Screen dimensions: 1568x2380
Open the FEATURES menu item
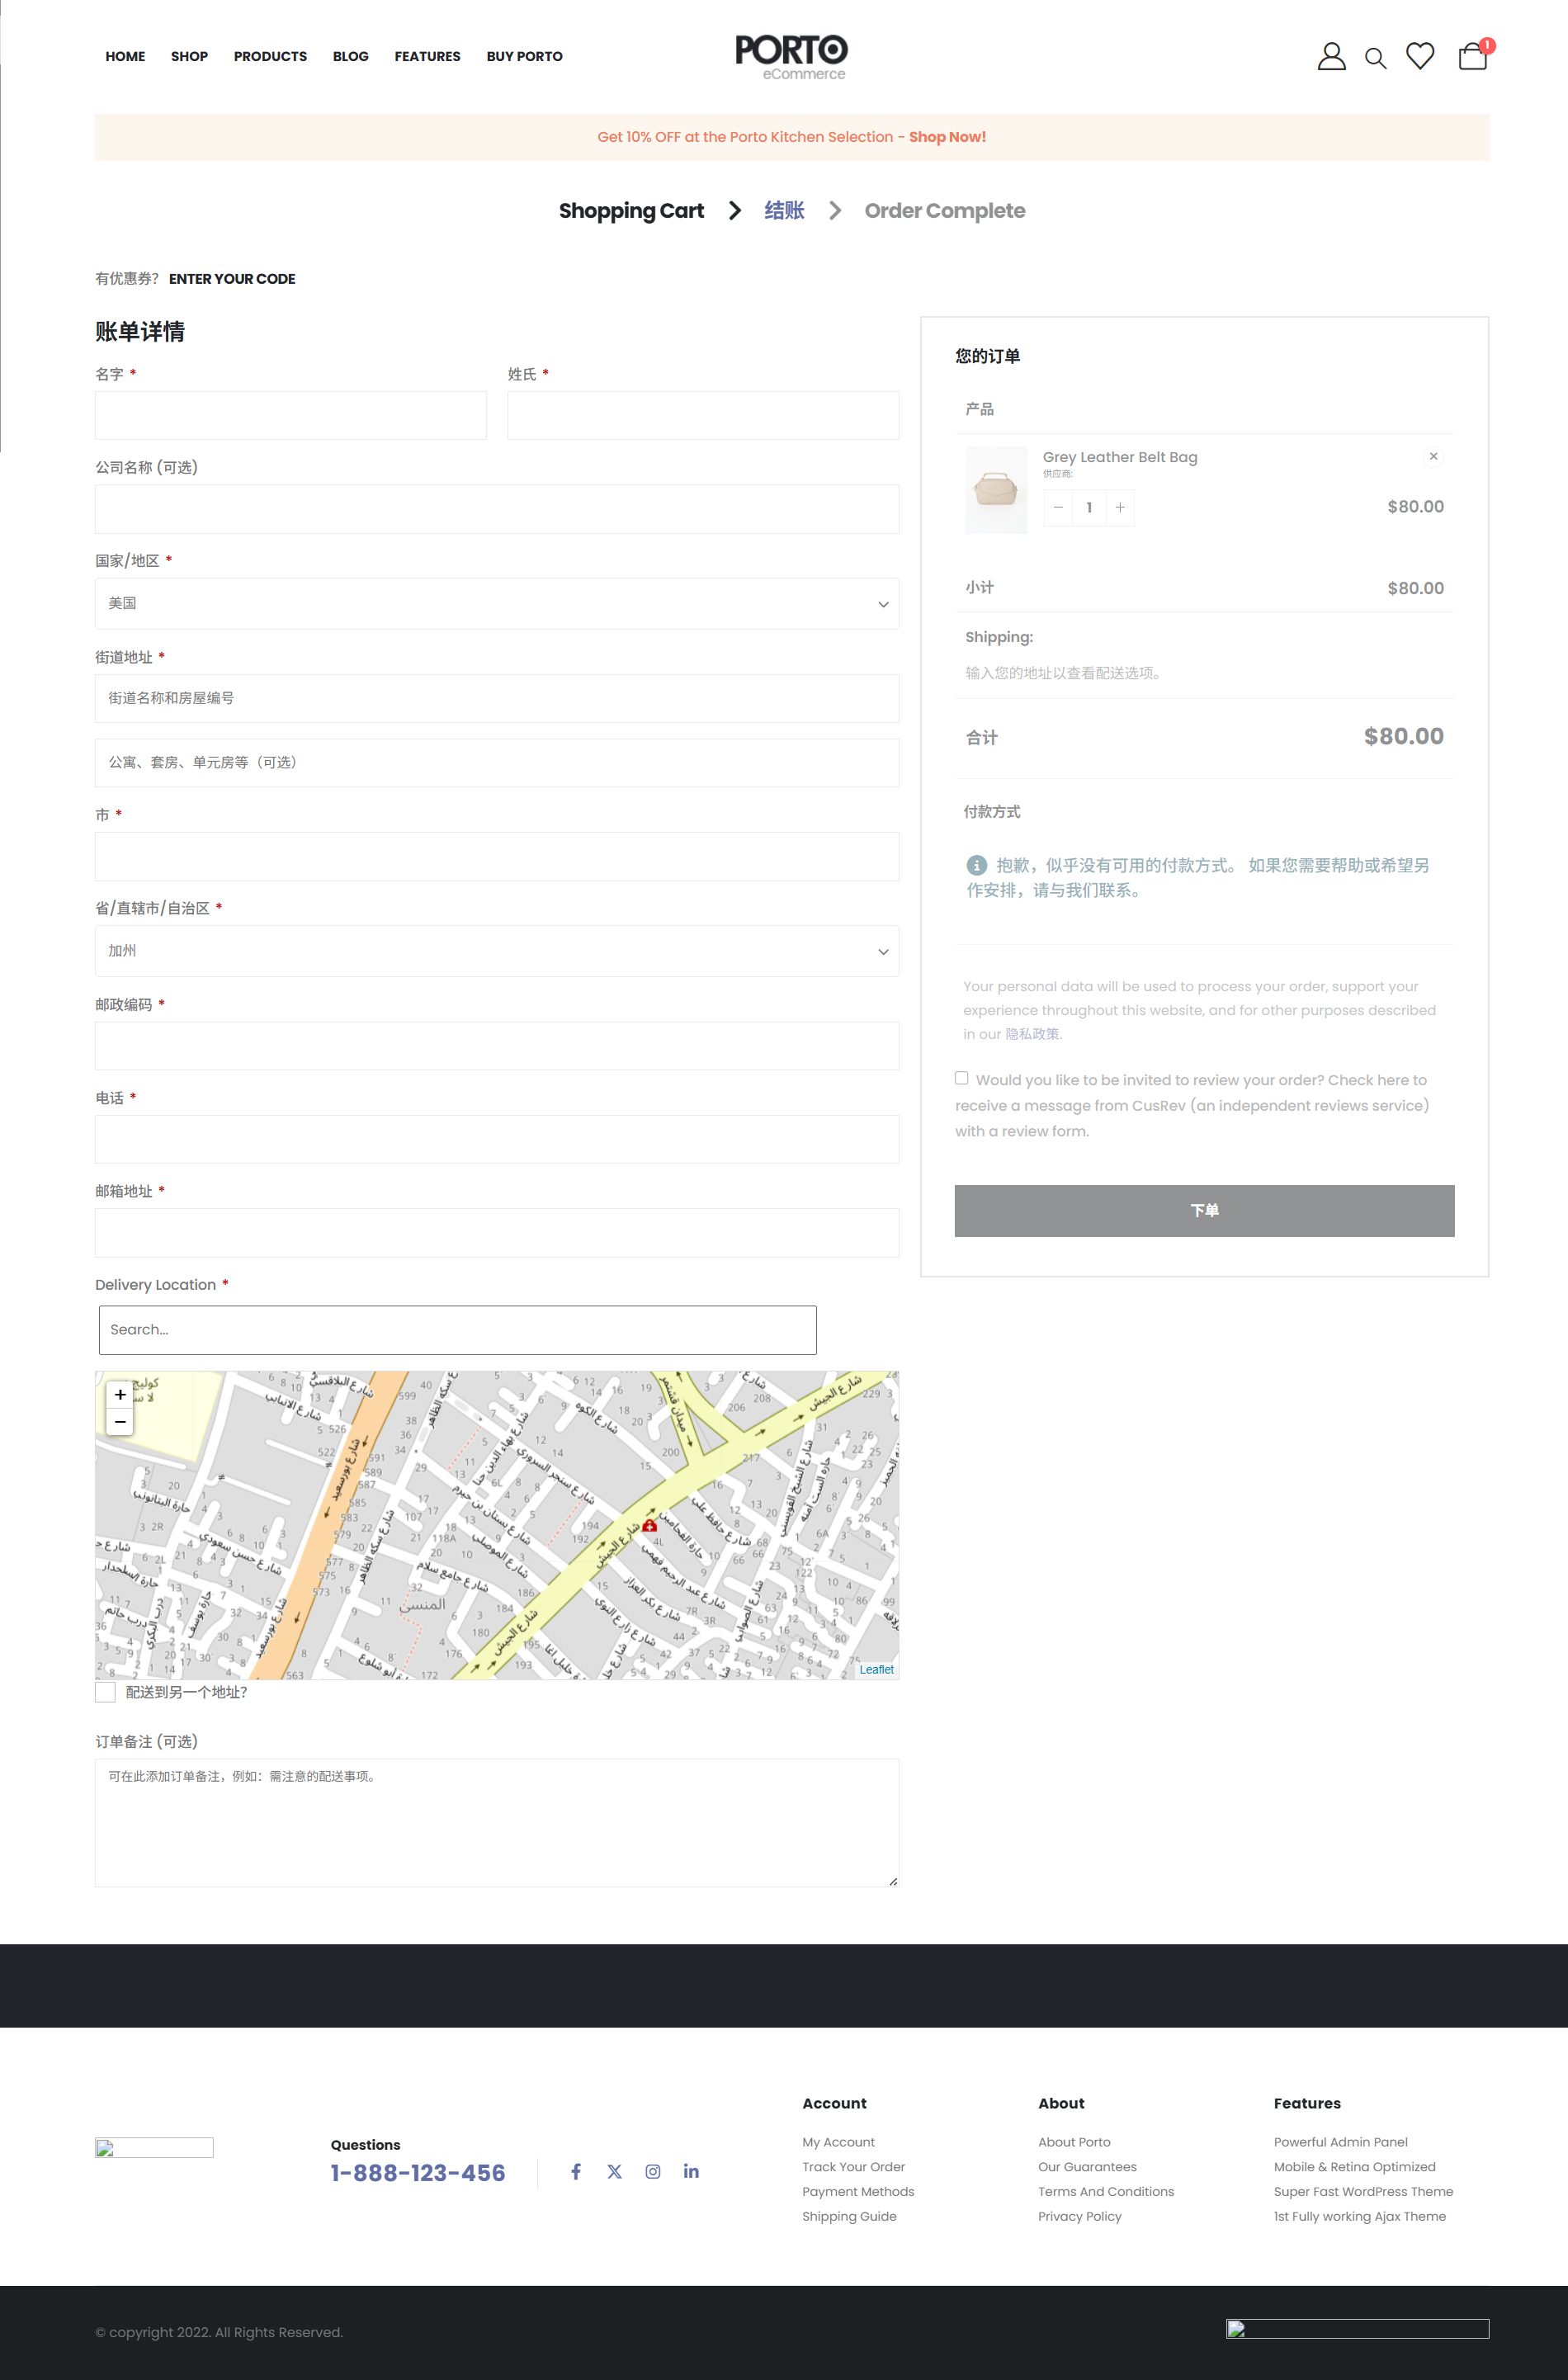coord(427,56)
